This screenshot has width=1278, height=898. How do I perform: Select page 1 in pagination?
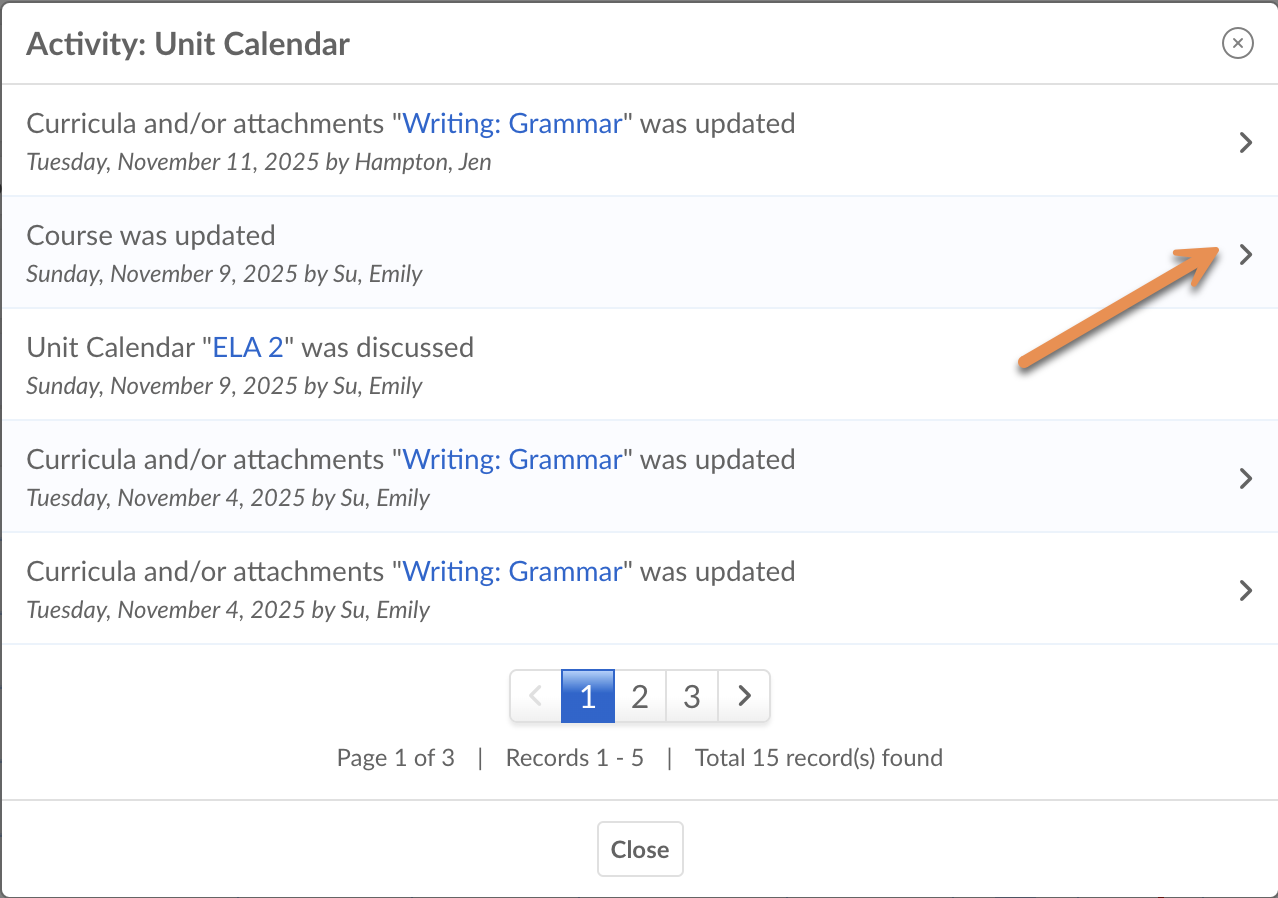click(x=588, y=696)
